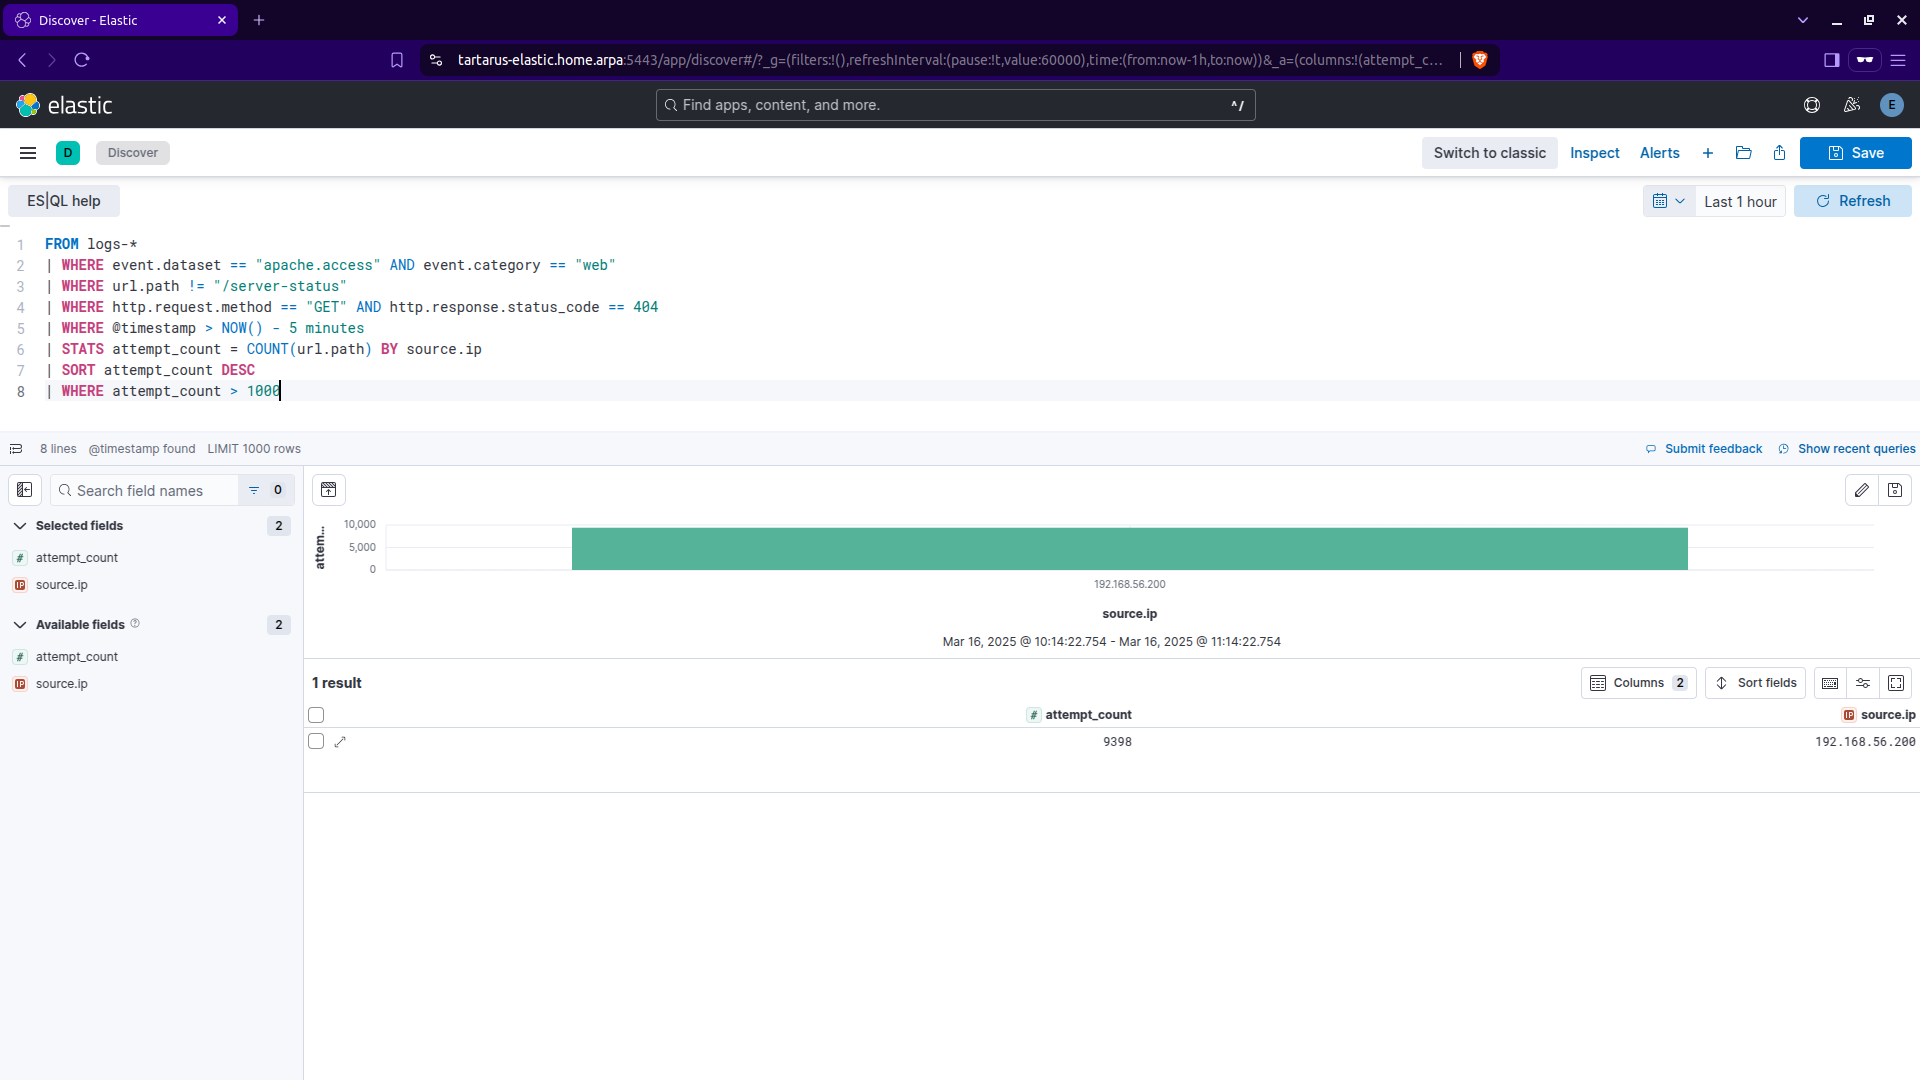Click the save visualization icon
The width and height of the screenshot is (1920, 1080).
pyautogui.click(x=1895, y=490)
